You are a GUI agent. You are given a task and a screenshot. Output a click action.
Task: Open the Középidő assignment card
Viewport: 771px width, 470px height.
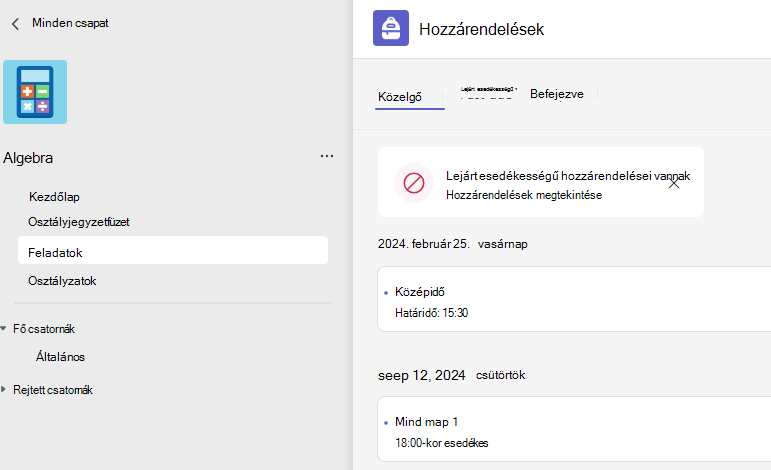[x=574, y=299]
